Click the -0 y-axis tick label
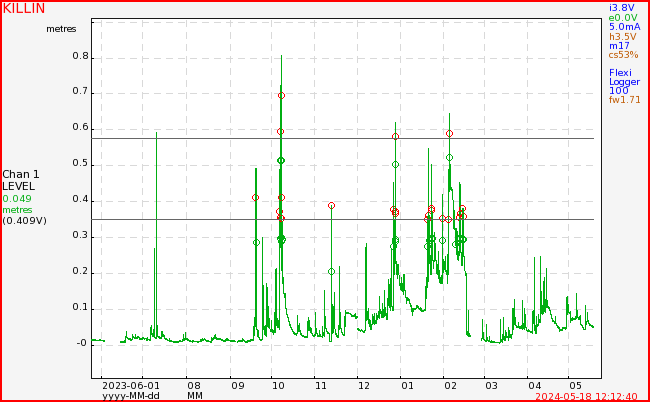The width and height of the screenshot is (650, 402). click(x=82, y=343)
